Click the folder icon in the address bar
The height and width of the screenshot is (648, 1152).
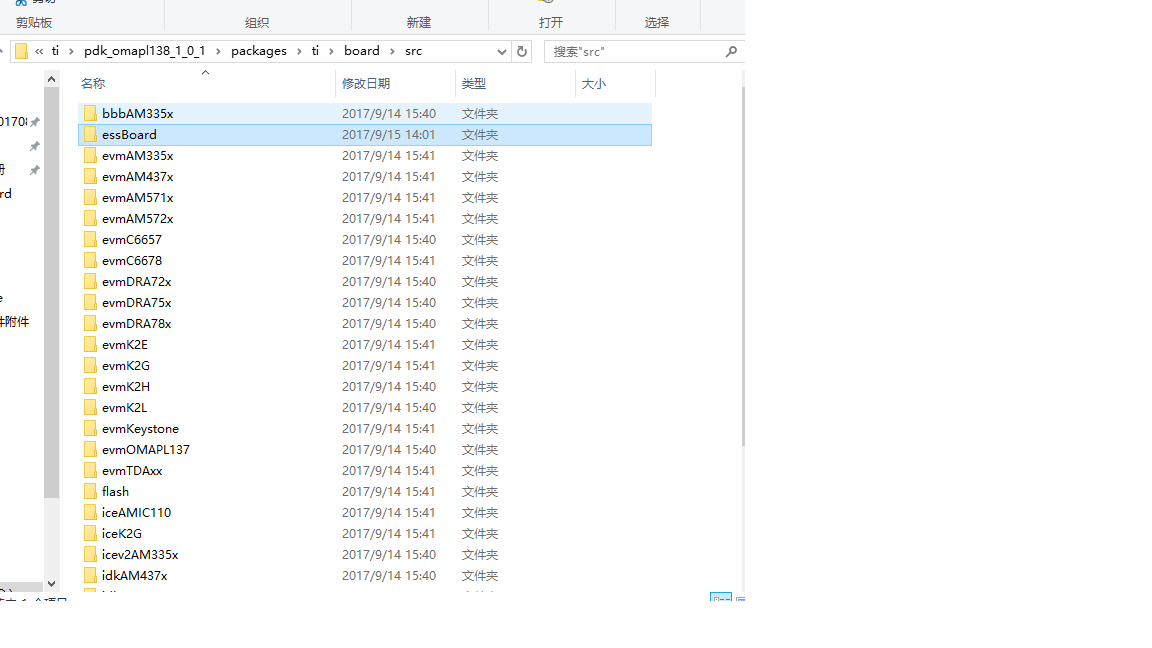tap(21, 51)
